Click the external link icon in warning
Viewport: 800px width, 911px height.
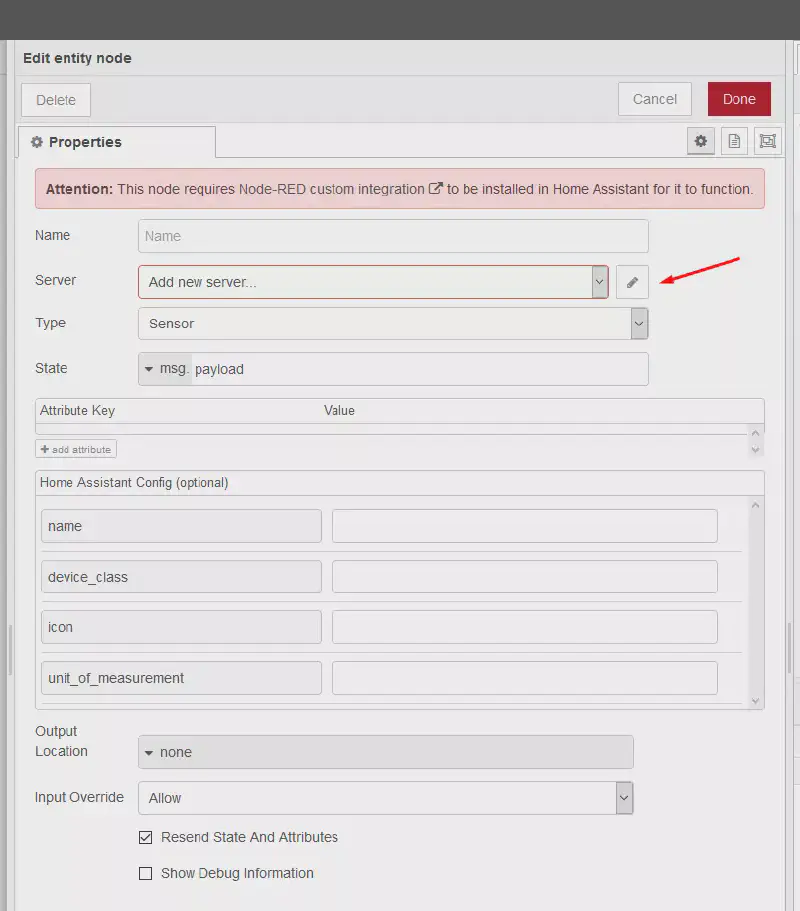point(435,188)
